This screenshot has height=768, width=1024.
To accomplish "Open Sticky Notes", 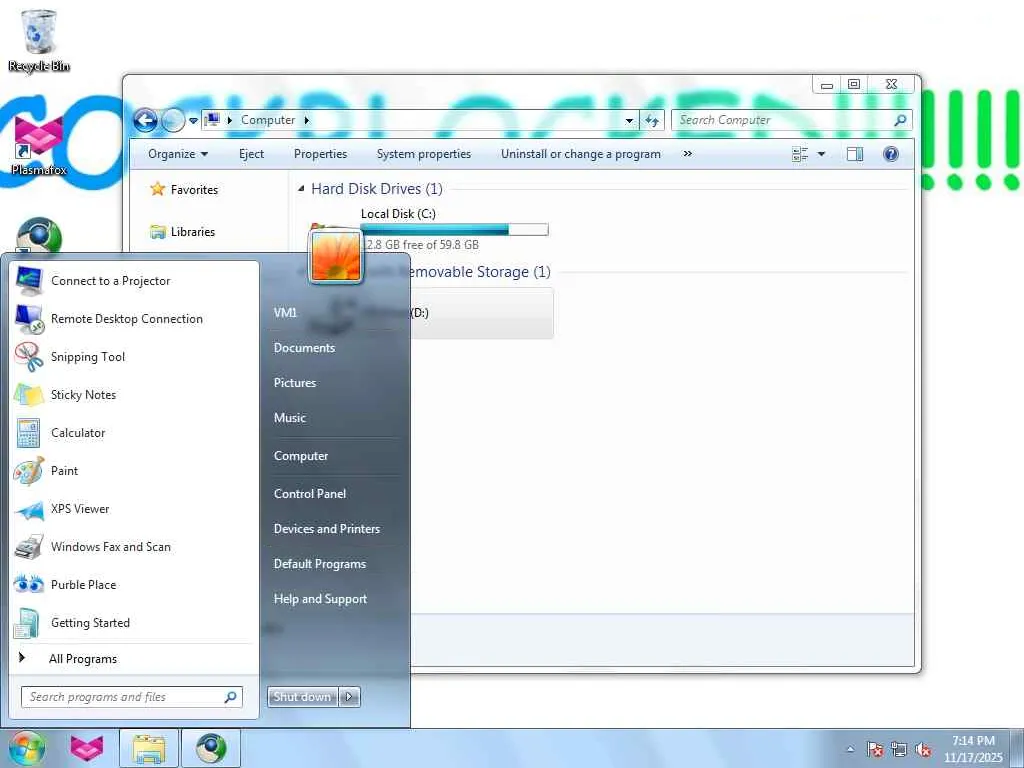I will click(134, 394).
